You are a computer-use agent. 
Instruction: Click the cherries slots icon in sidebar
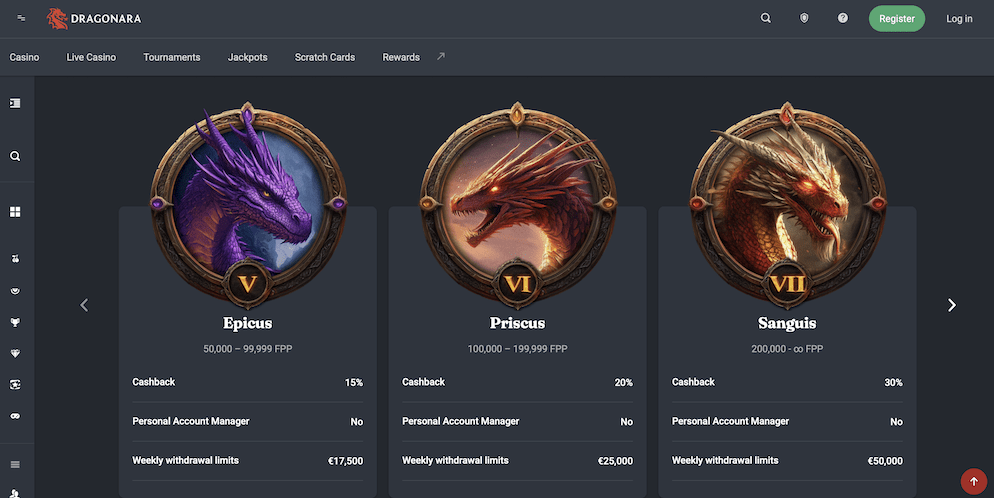(15, 259)
